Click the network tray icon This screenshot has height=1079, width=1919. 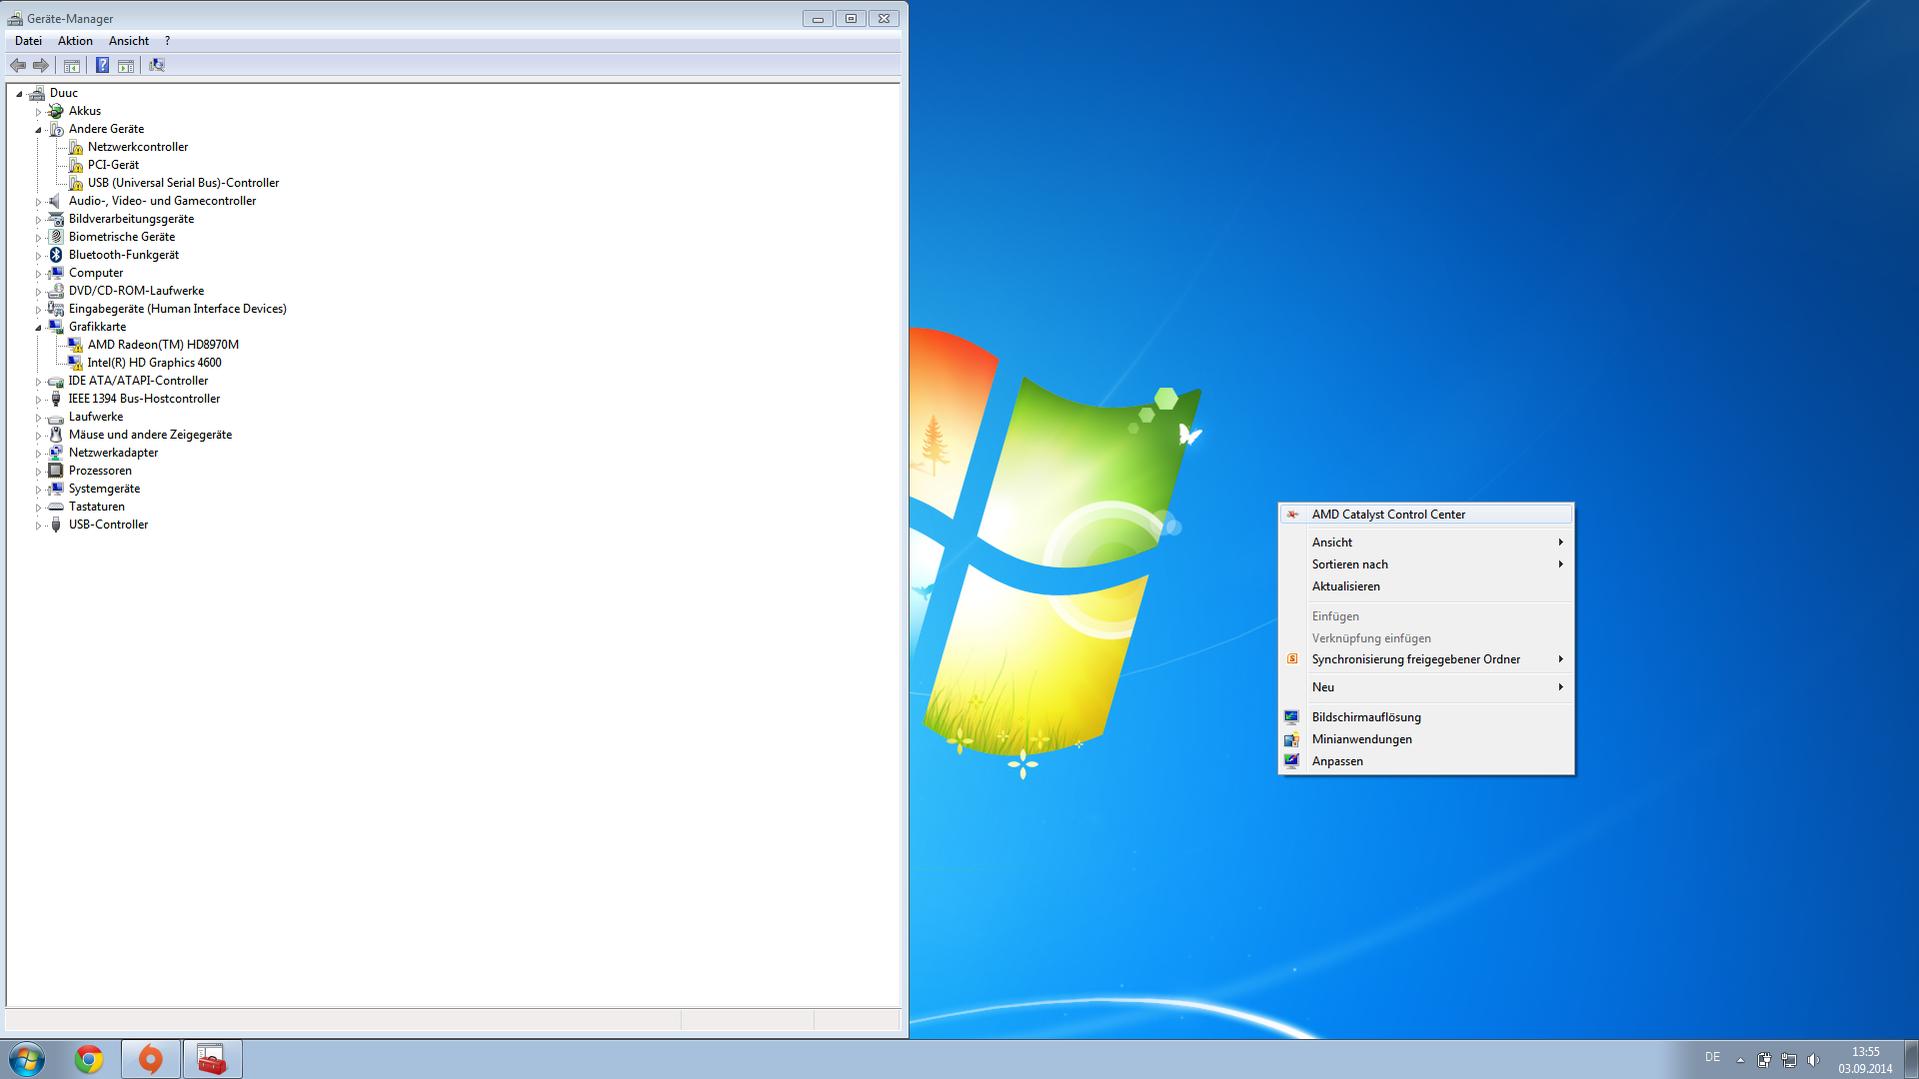[1789, 1060]
